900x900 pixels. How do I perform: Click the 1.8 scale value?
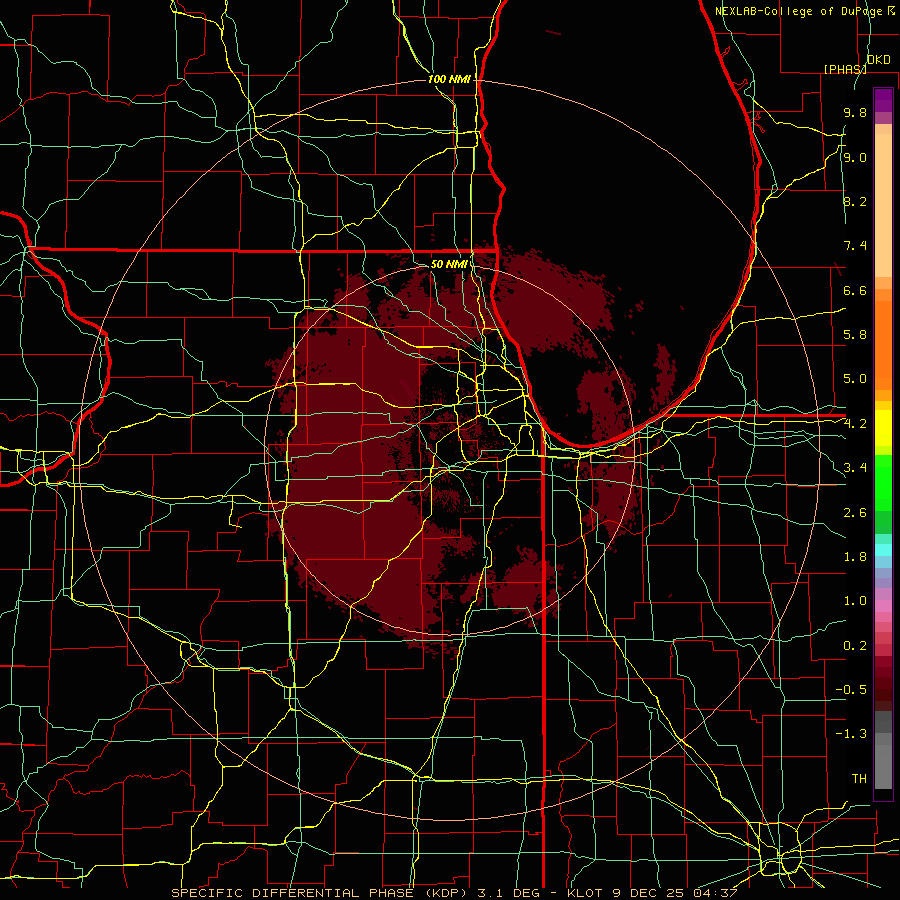855,557
